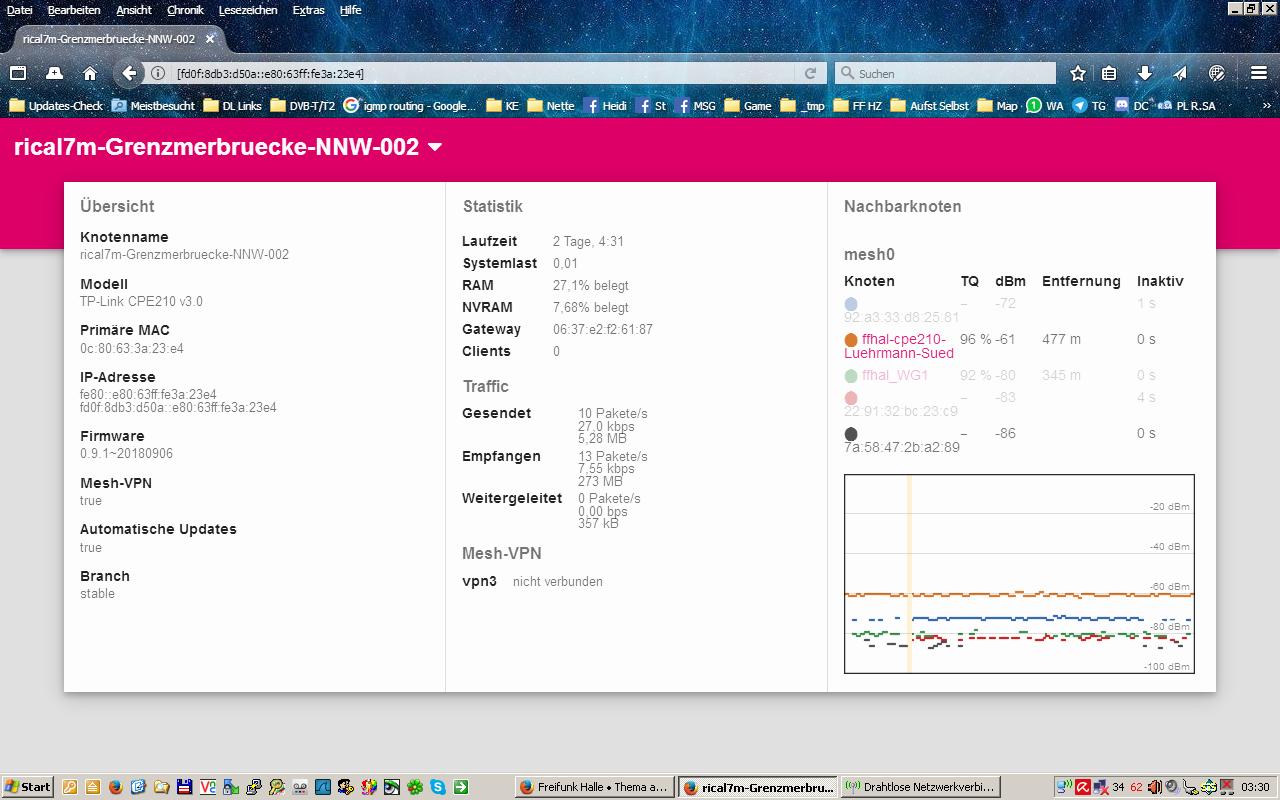Expand the node name dropdown in header
The width and height of the screenshot is (1280, 800).
click(x=435, y=147)
